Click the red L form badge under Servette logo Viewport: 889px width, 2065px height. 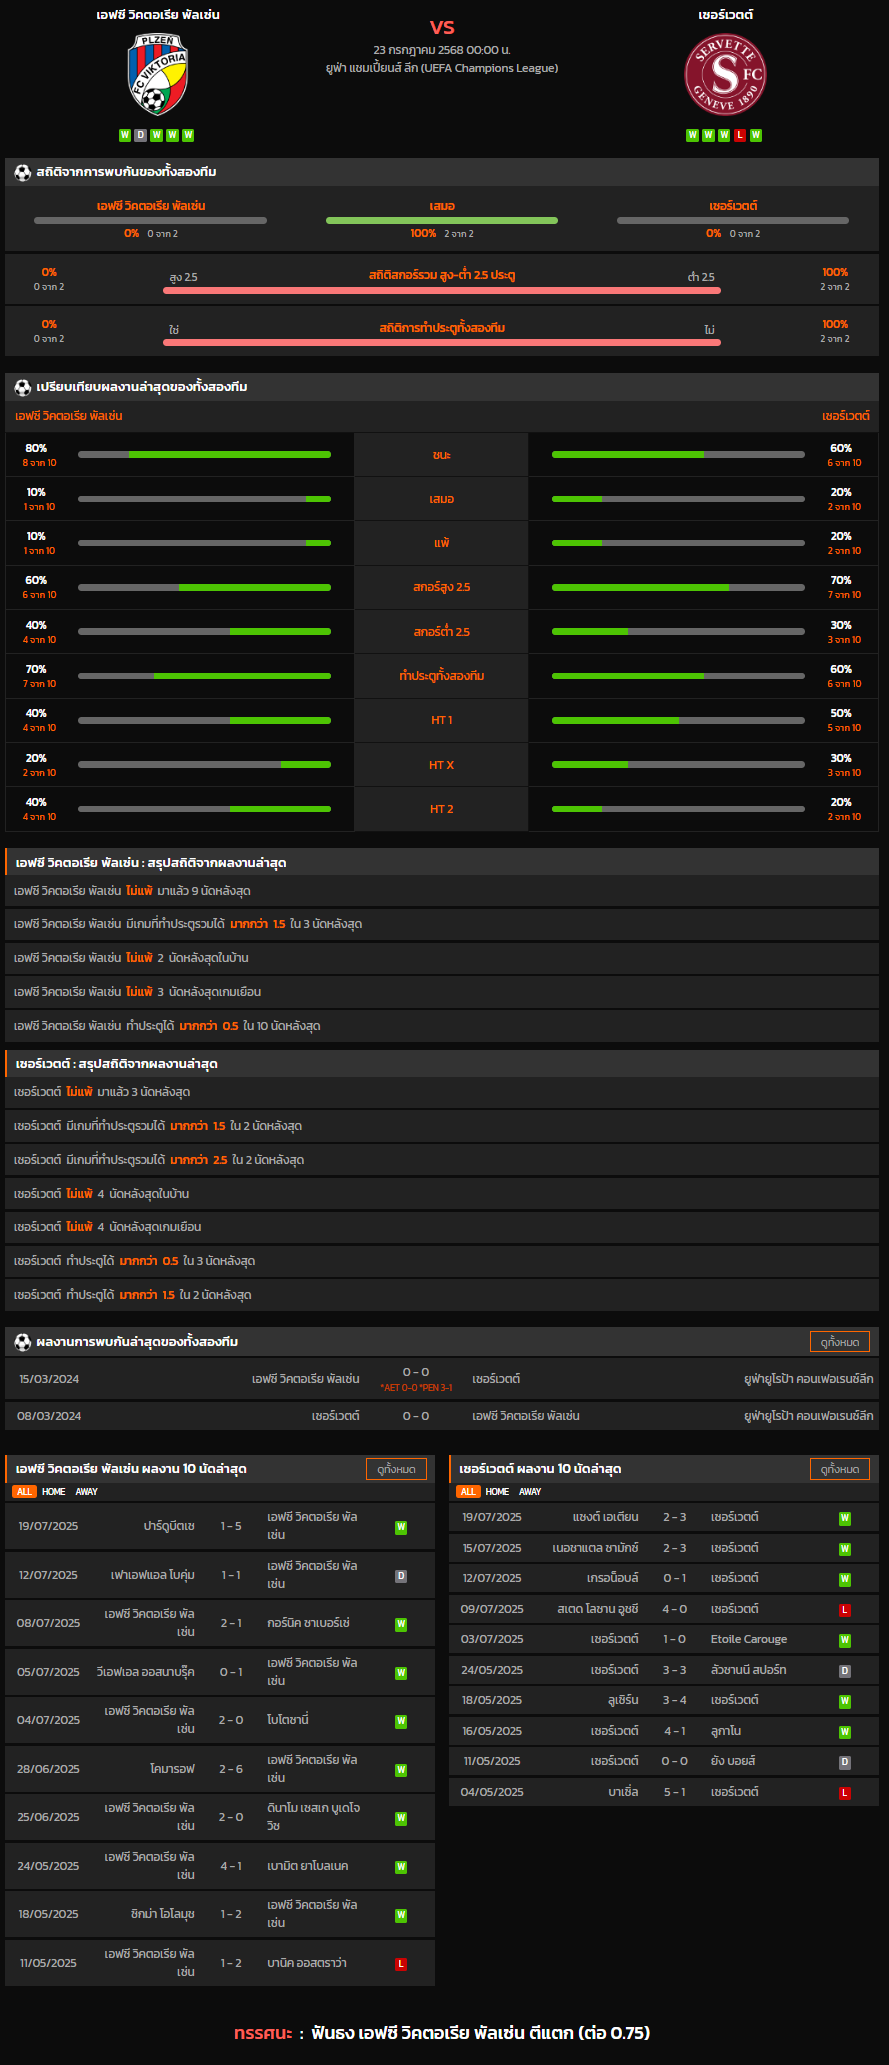(x=740, y=135)
